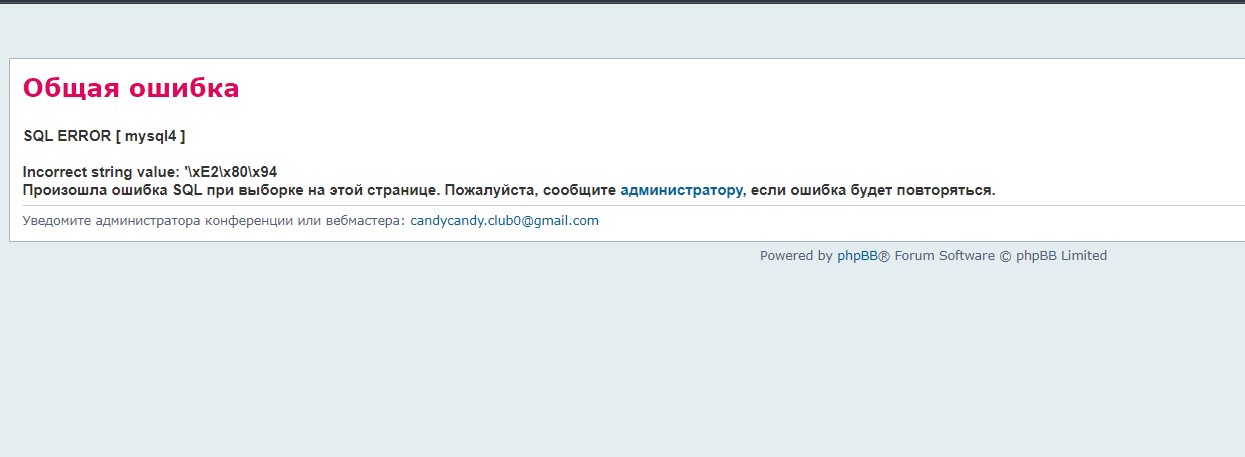Click the Powered by footer text
Viewport: 1245px width, 457px height.
(796, 256)
